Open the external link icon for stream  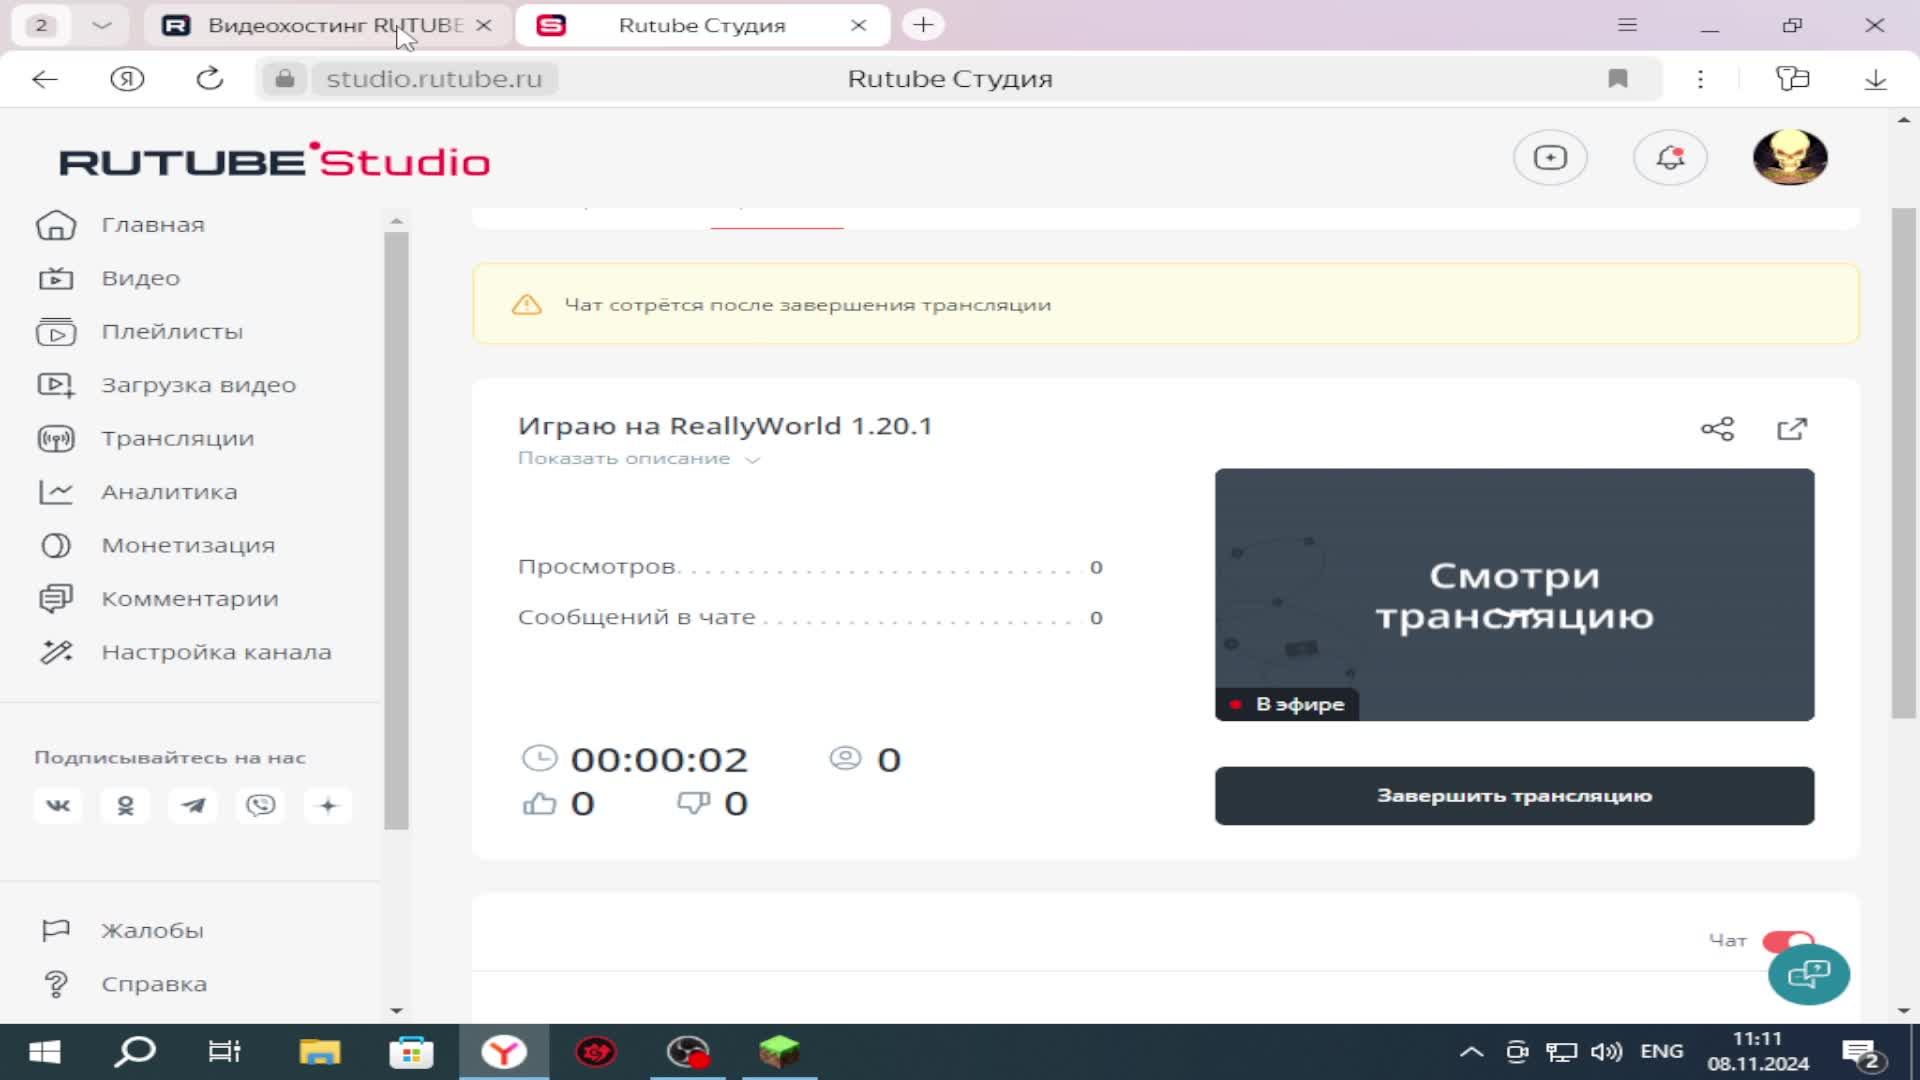point(1792,428)
